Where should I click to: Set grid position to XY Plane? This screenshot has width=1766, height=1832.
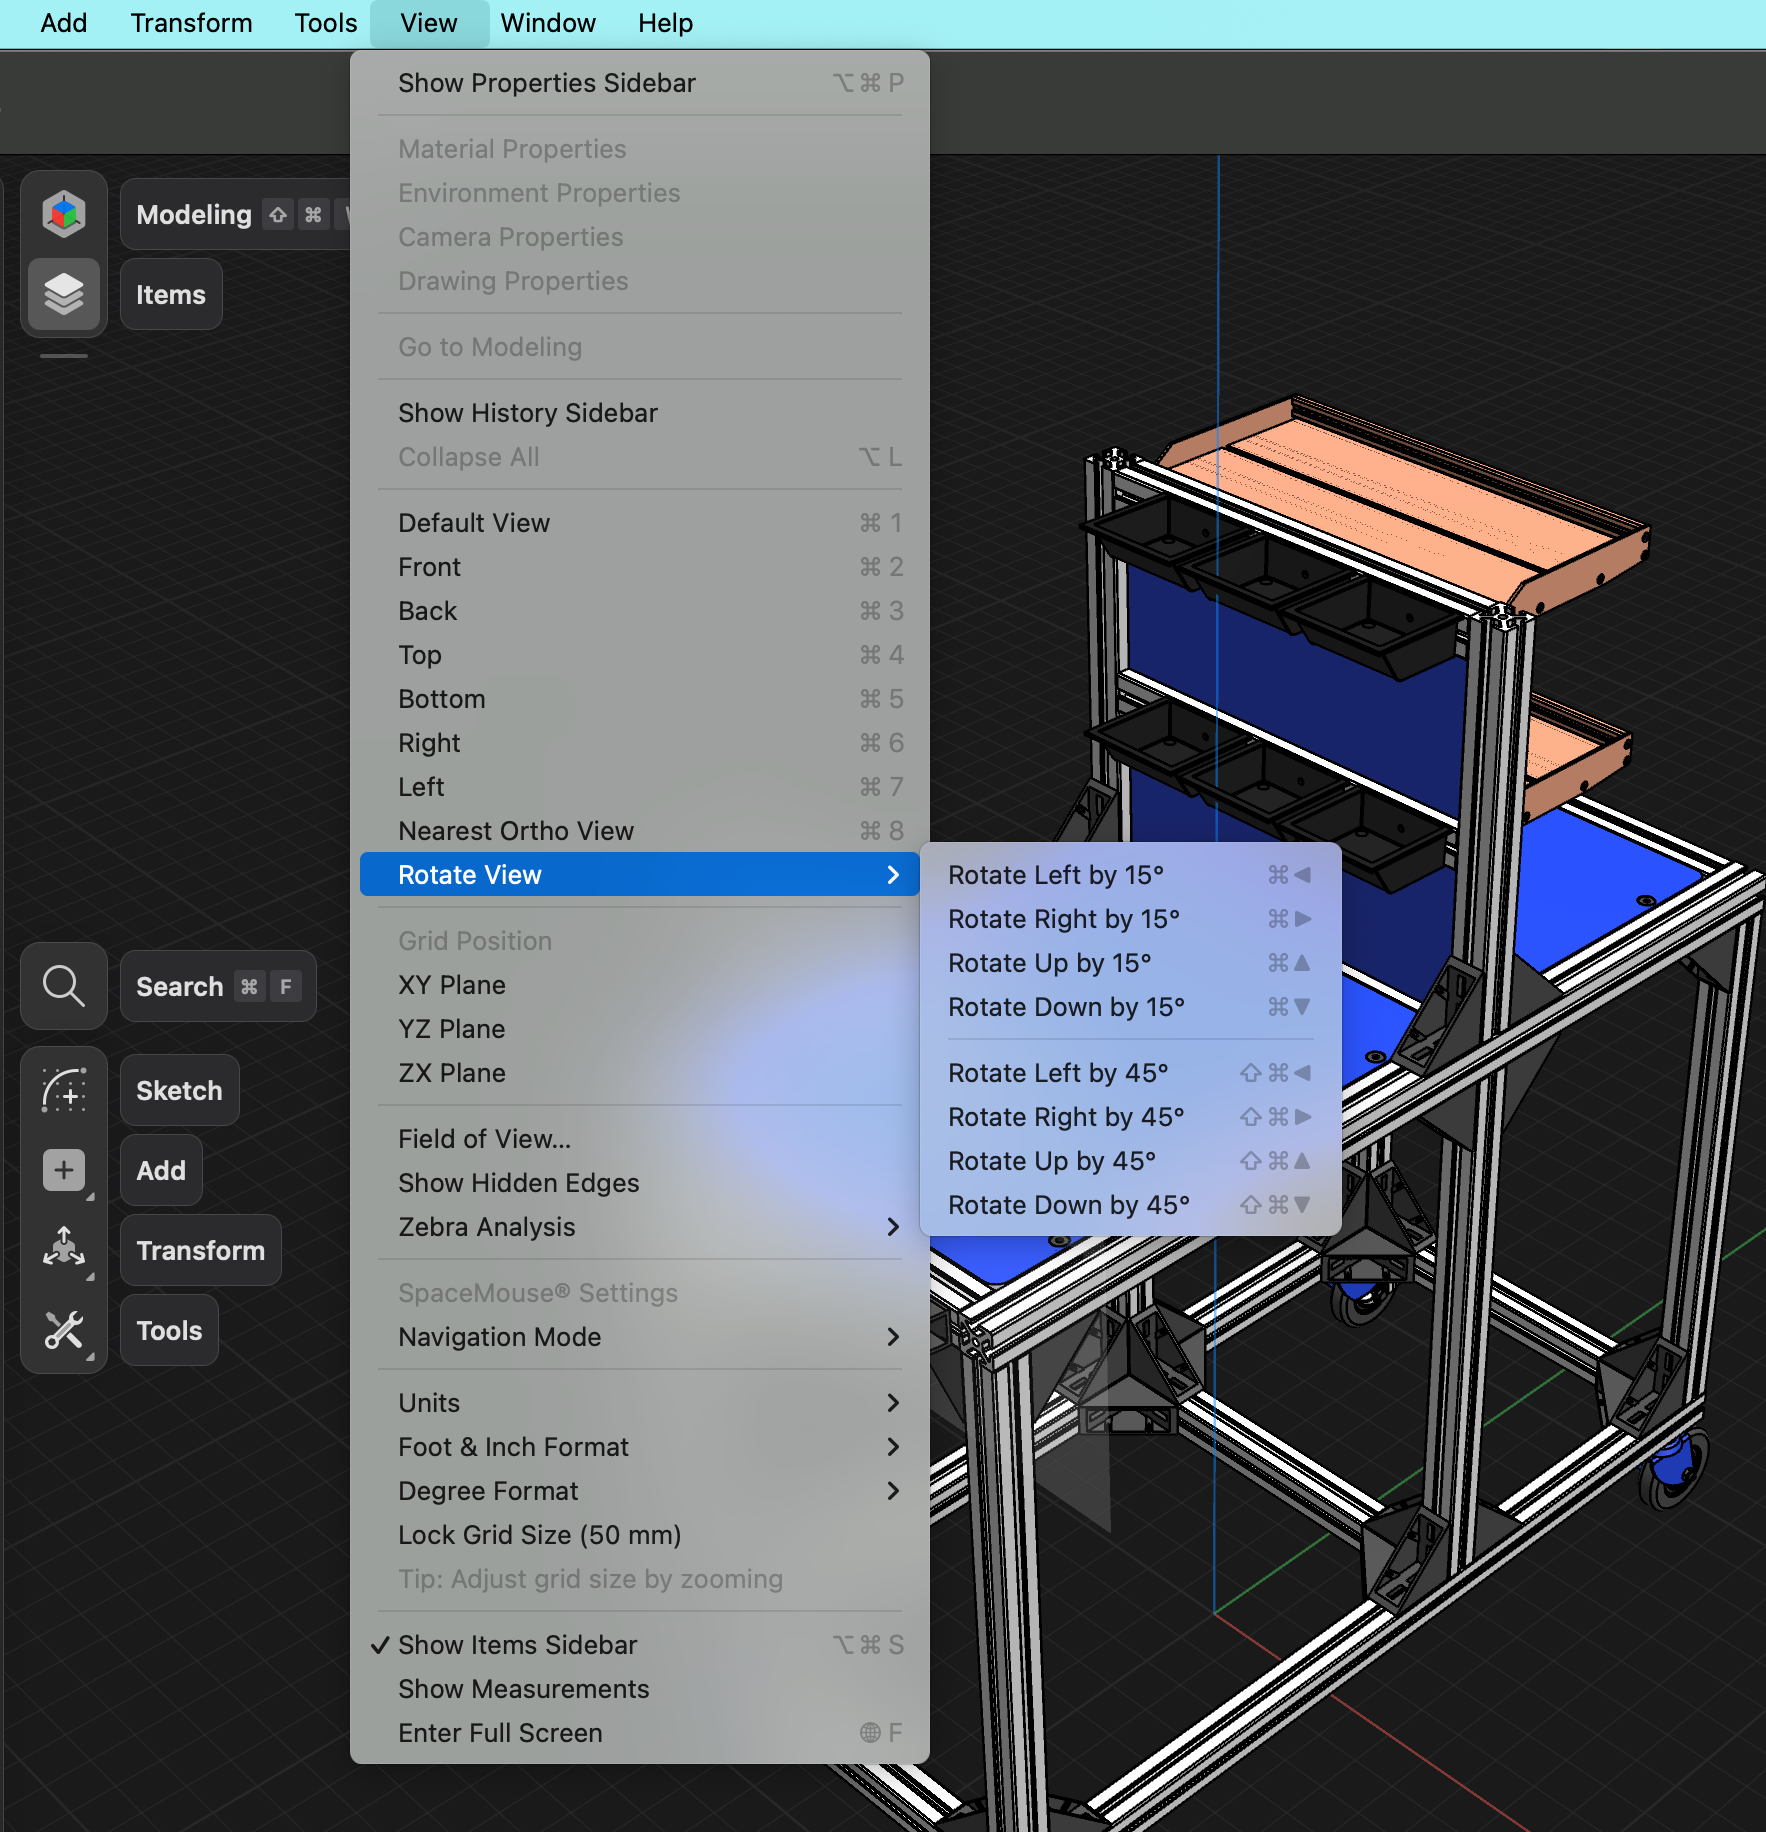(x=640, y=985)
